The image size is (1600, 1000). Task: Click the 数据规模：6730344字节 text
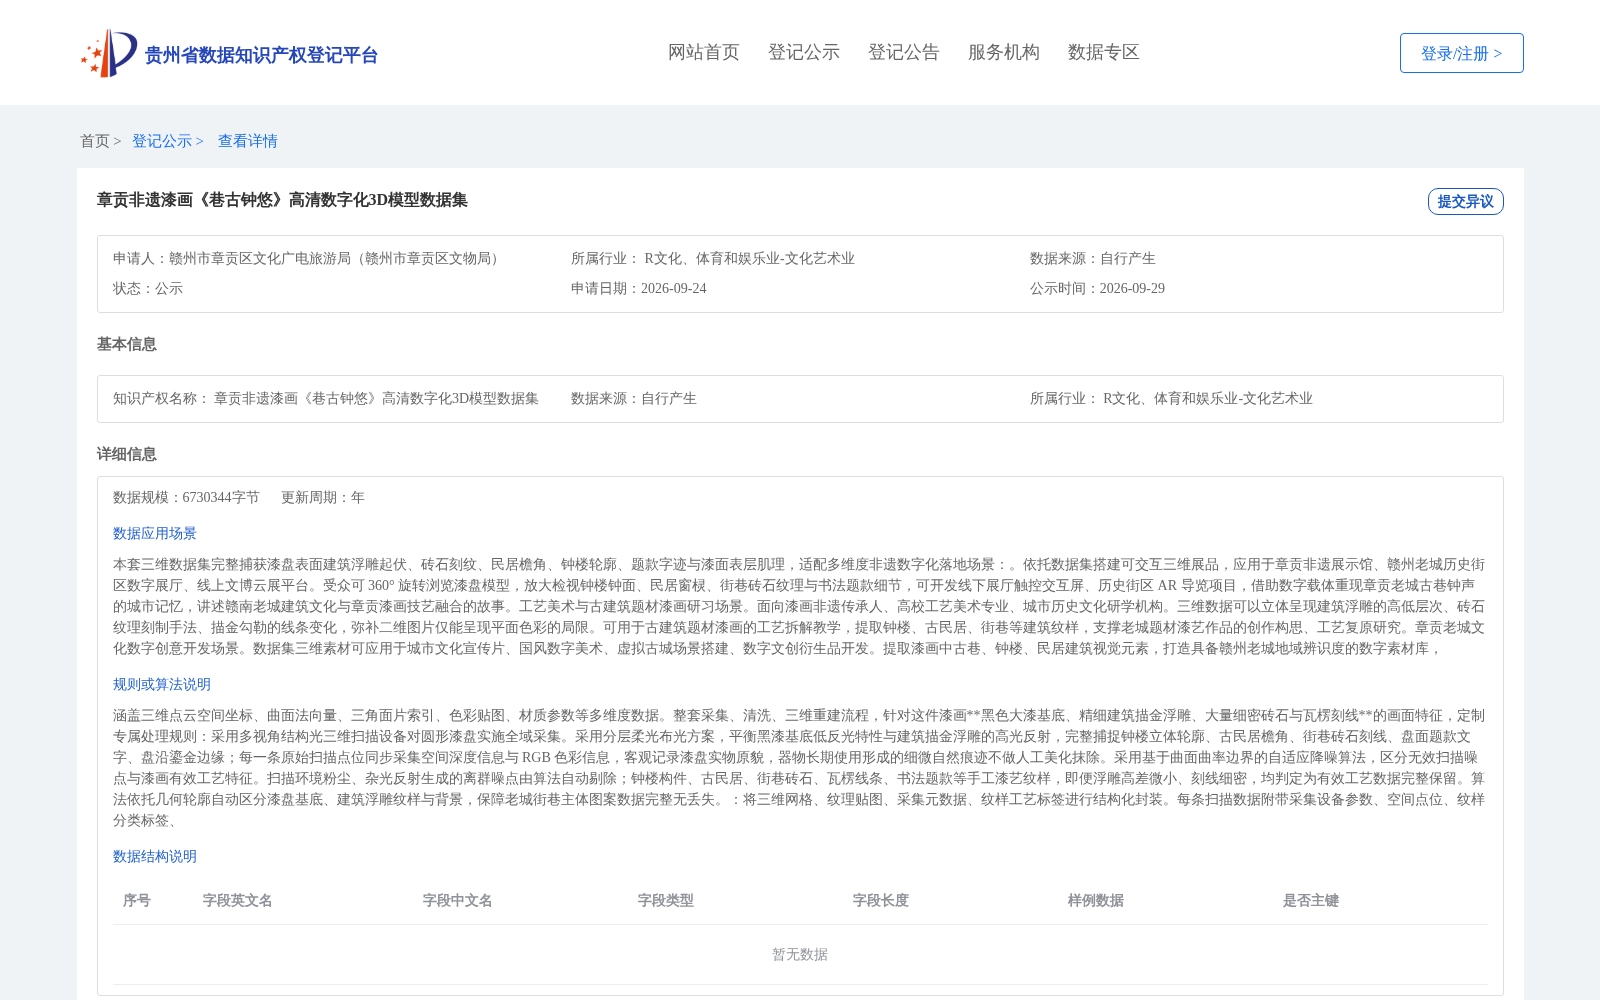click(x=186, y=497)
